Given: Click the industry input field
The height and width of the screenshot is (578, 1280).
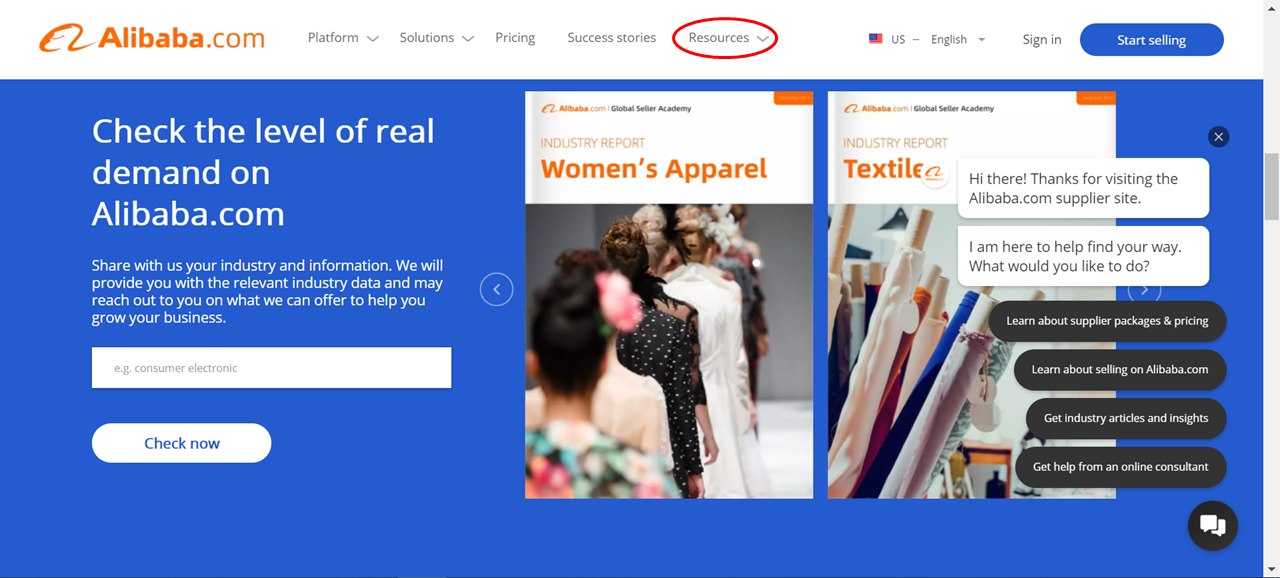Looking at the screenshot, I should point(271,368).
